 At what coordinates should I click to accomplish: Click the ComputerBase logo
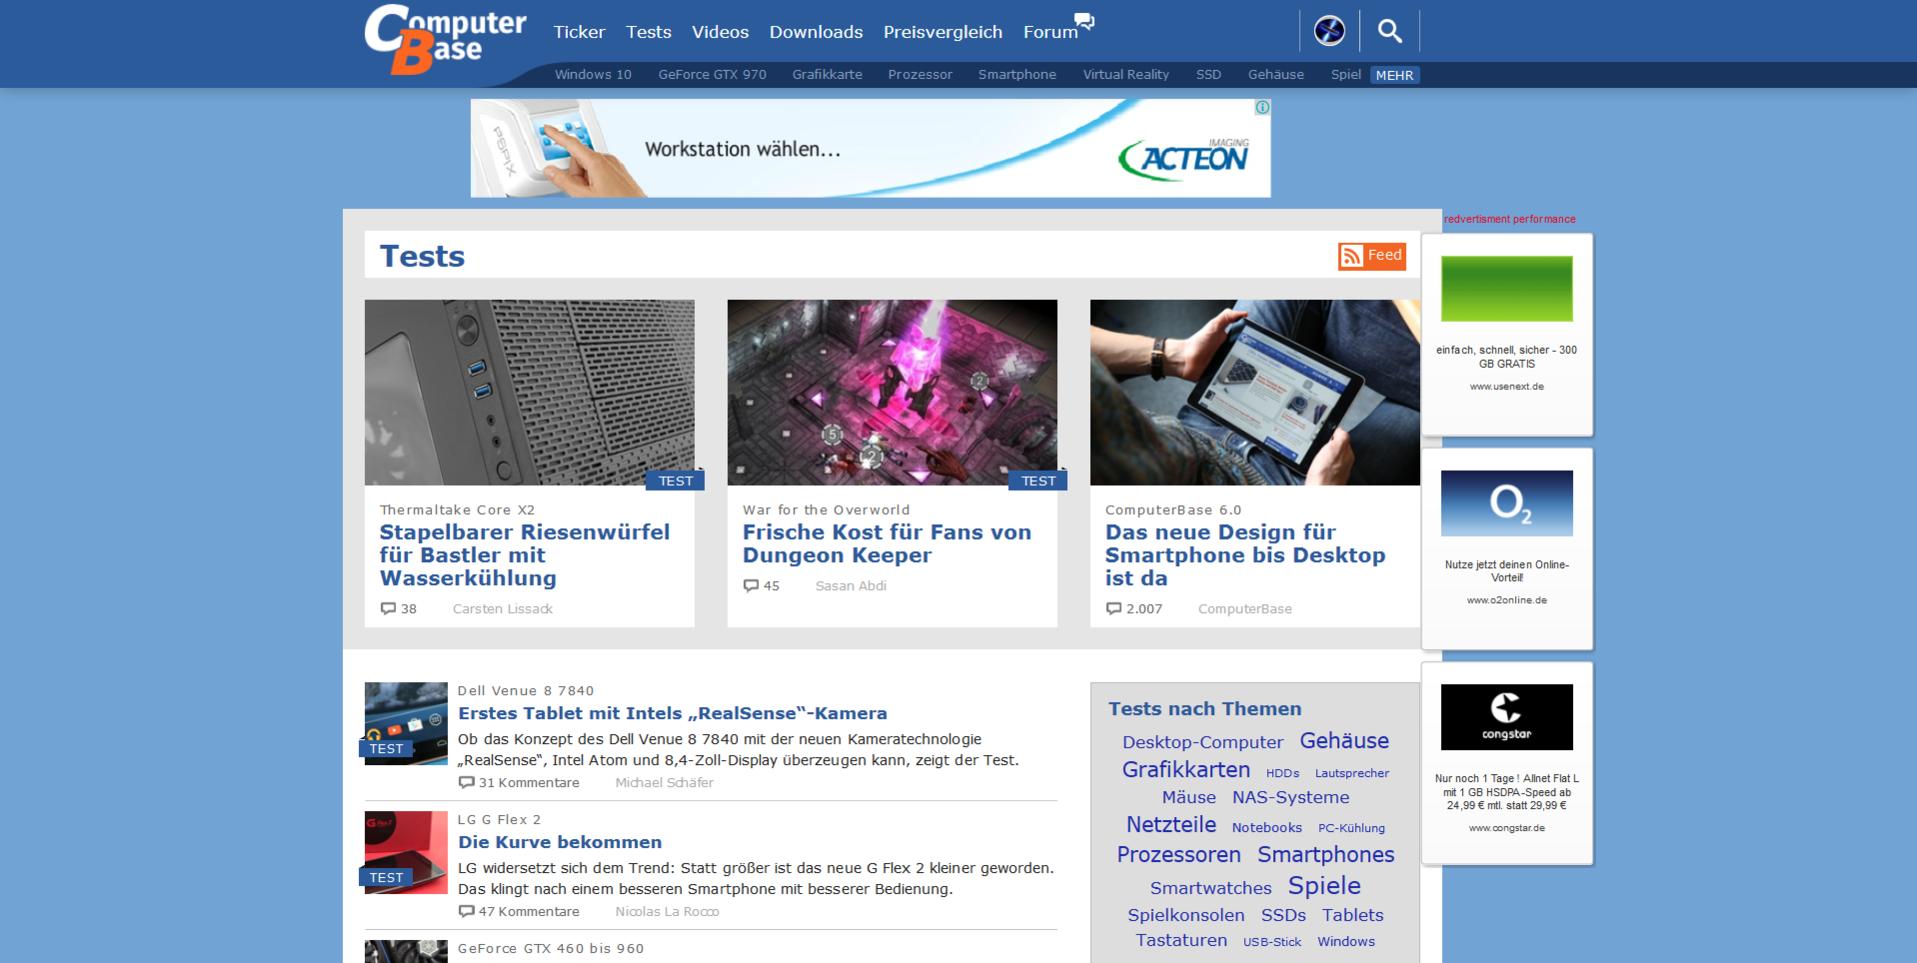pos(445,40)
